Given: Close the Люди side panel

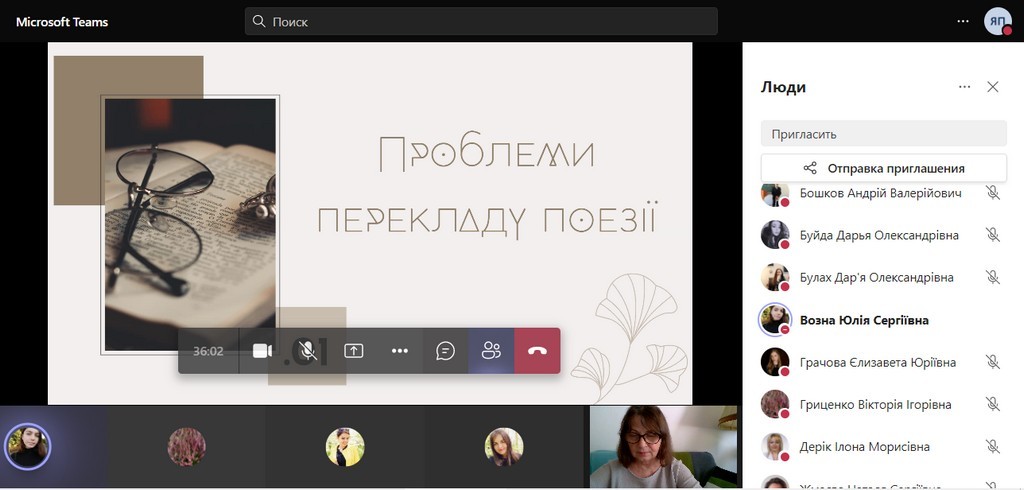Looking at the screenshot, I should (993, 87).
